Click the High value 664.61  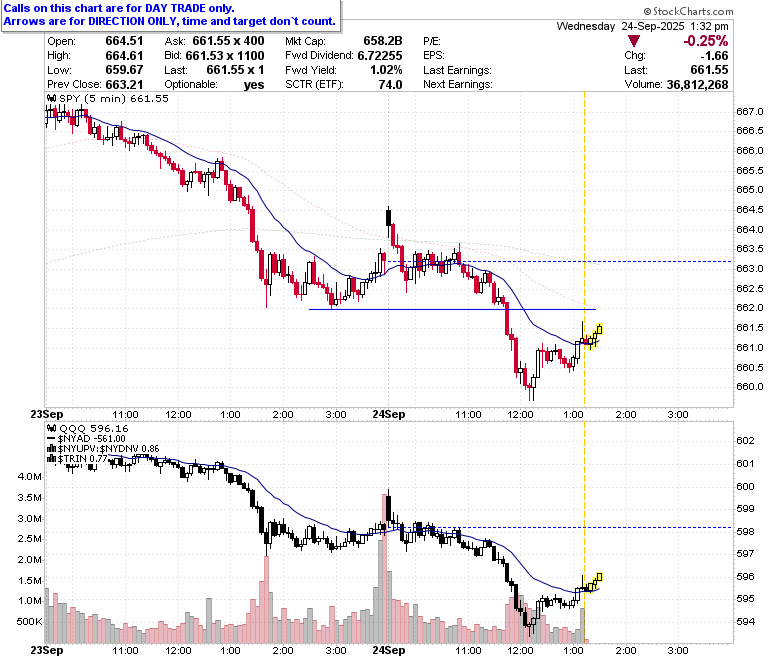point(124,56)
